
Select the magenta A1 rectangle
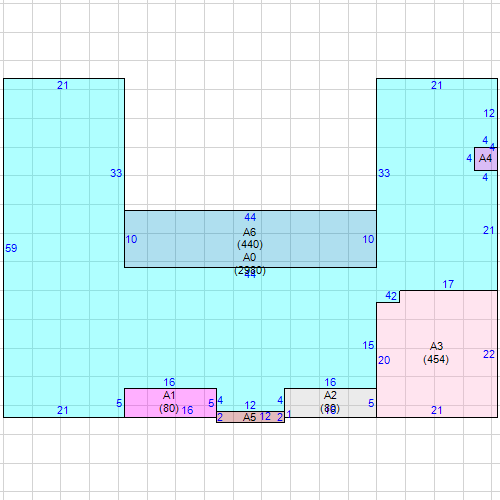pos(171,403)
